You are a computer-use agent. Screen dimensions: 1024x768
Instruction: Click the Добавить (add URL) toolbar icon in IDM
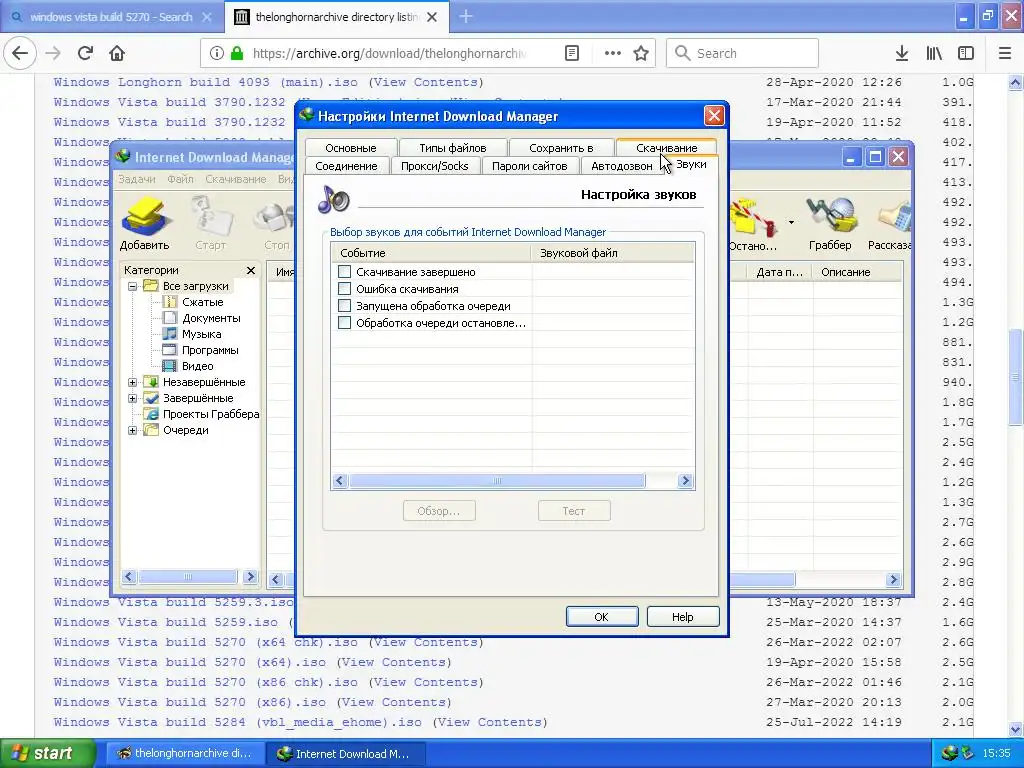pos(145,224)
